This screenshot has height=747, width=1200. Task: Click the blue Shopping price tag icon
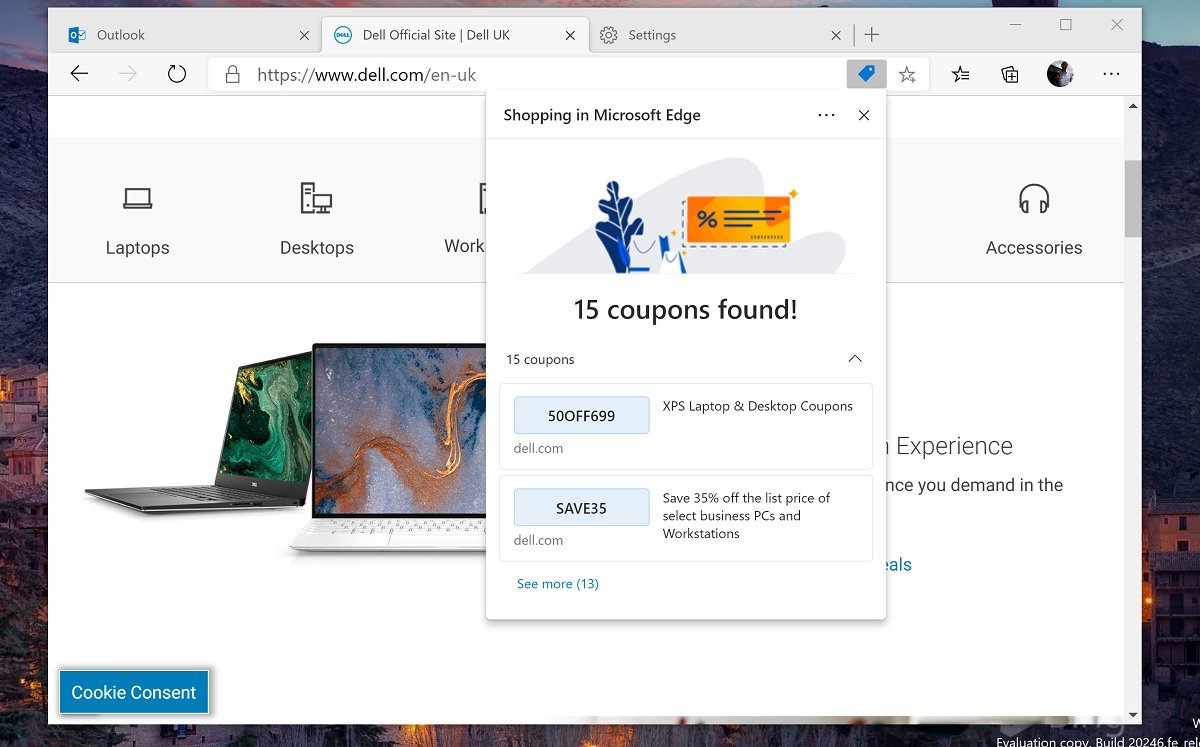point(866,74)
